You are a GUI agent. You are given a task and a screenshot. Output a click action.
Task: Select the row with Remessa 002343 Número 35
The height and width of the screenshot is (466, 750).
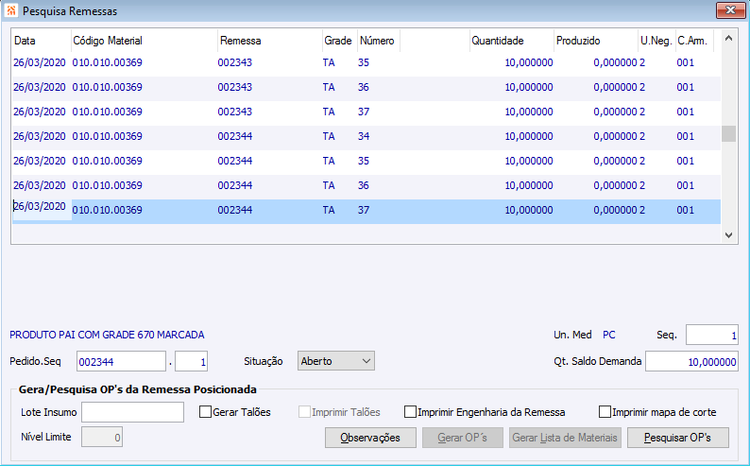pos(366,63)
